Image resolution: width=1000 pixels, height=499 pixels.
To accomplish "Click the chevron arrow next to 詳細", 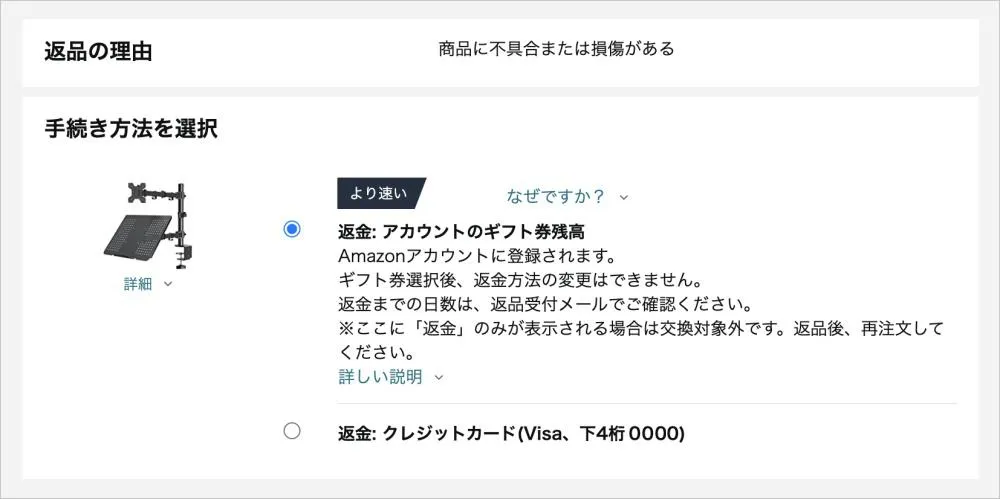I will point(168,284).
